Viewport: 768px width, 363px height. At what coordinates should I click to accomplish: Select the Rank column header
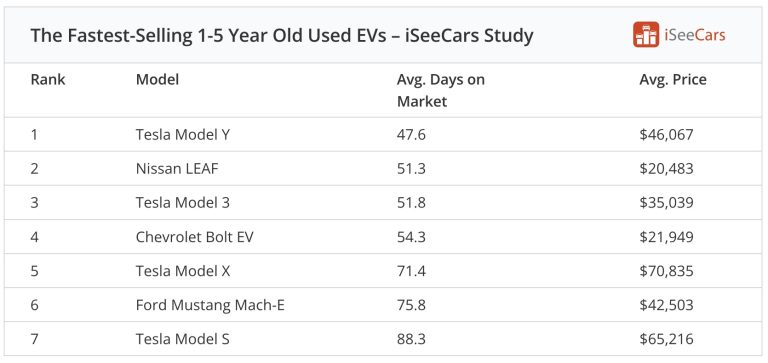48,79
